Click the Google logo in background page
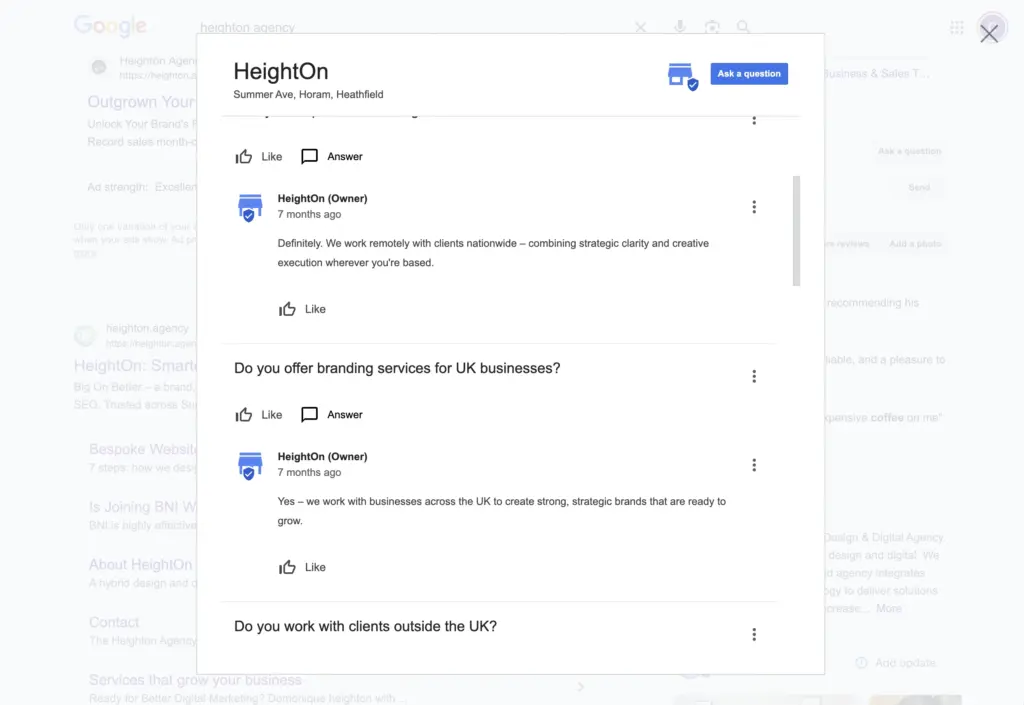The width and height of the screenshot is (1024, 705). [110, 26]
